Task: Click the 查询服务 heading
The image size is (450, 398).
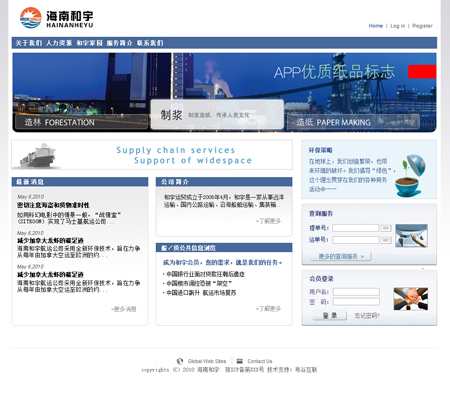Action: tap(320, 214)
